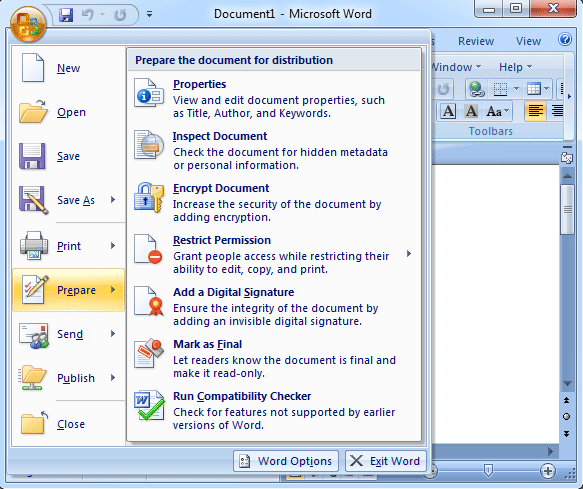Expand the Send submenu arrow
583x489 pixels.
pyautogui.click(x=113, y=334)
